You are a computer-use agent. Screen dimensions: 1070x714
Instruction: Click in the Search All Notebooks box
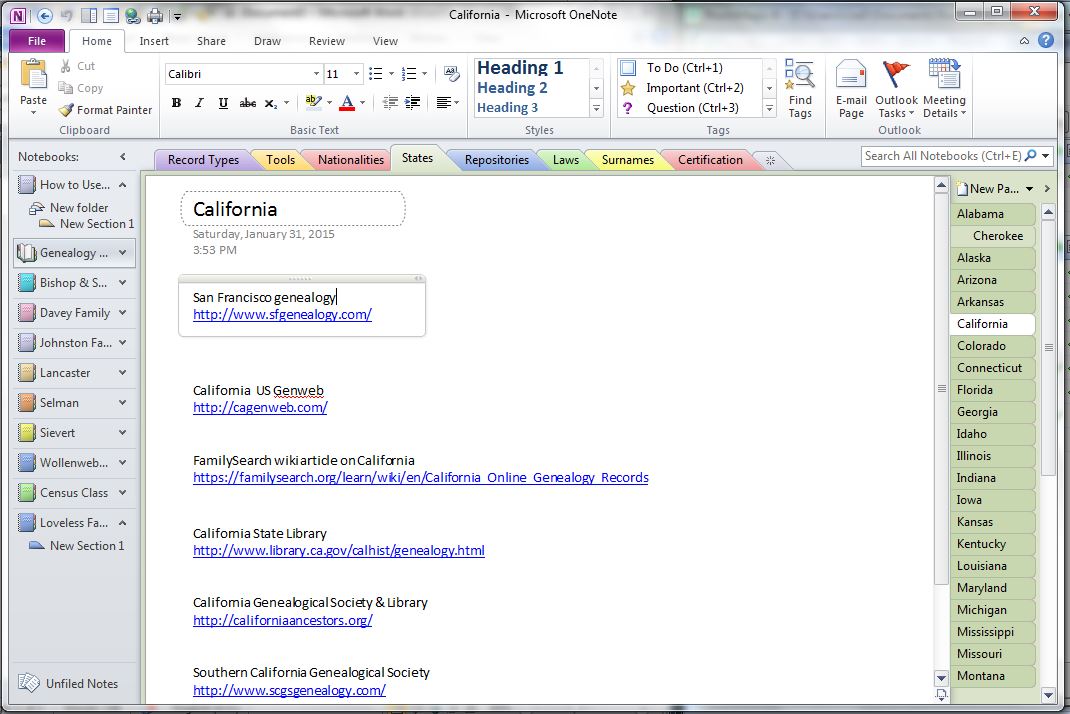pyautogui.click(x=942, y=156)
